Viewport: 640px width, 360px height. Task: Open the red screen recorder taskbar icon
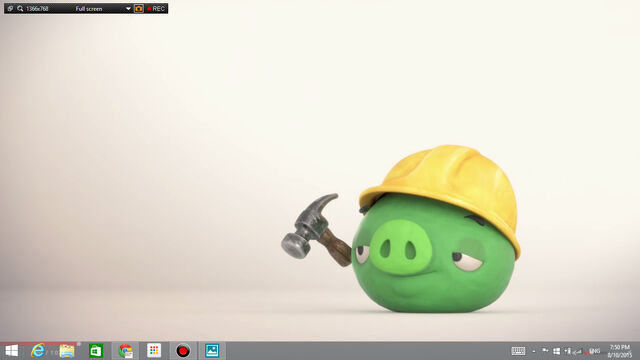[183, 351]
